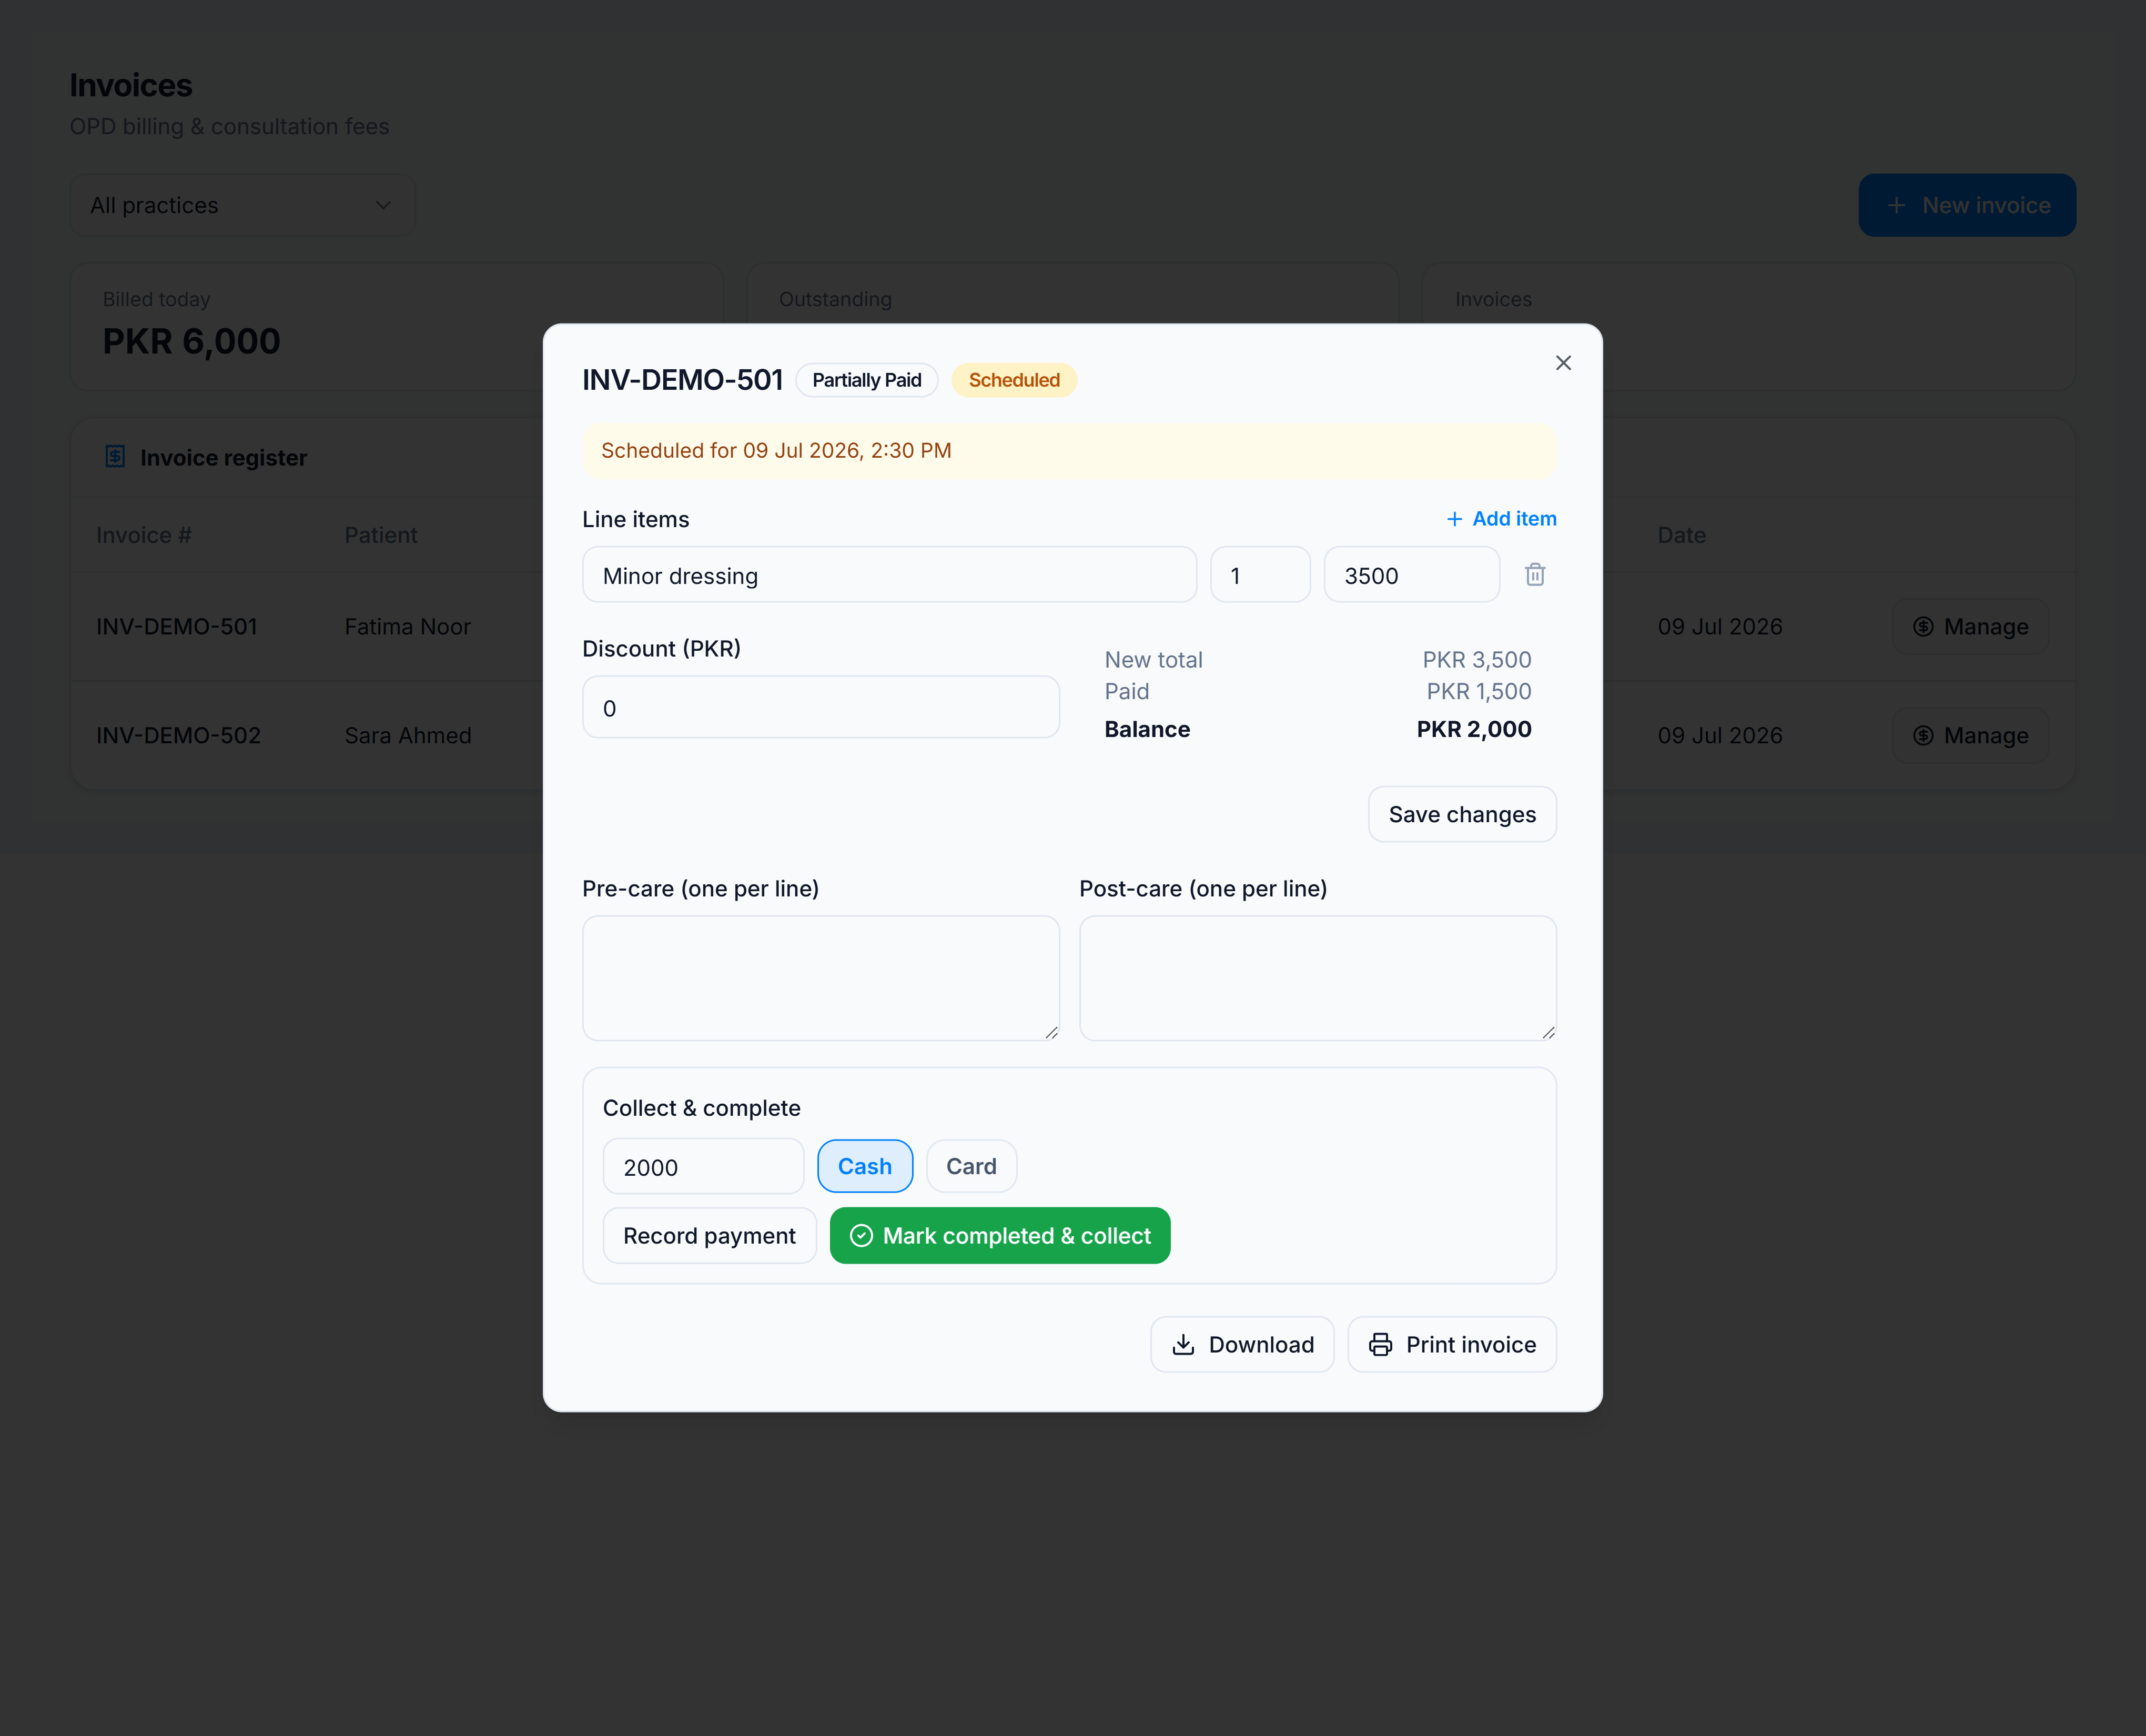Image resolution: width=2146 pixels, height=1736 pixels.
Task: Click the Outstanding card label
Action: pyautogui.click(x=835, y=299)
